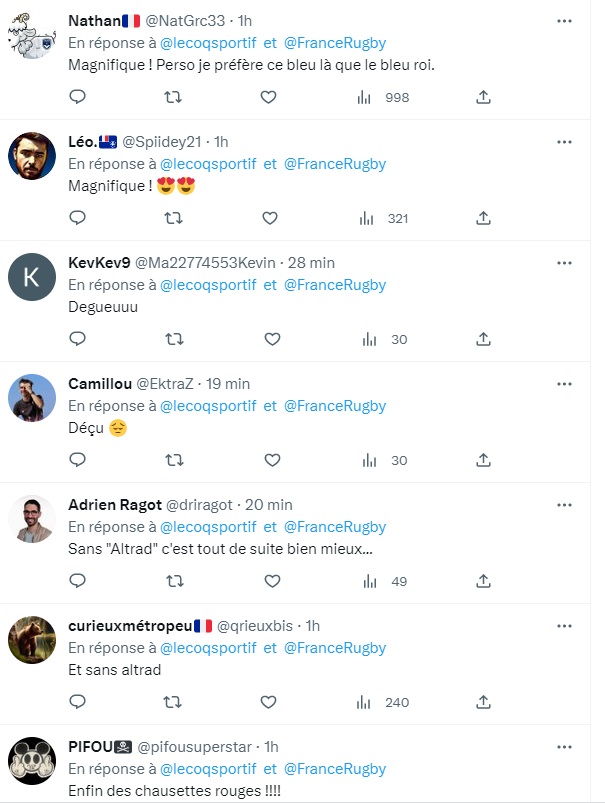Open @FranceRugby link in Camillou's reply
605x803 pixels.
coord(335,406)
